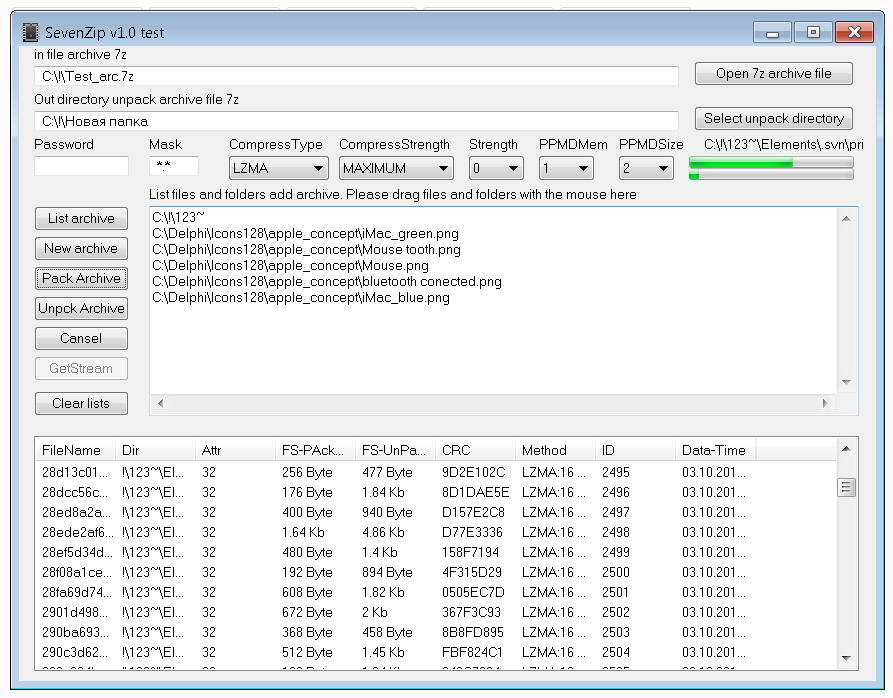
Task: Click the Mask input field
Action: click(174, 166)
